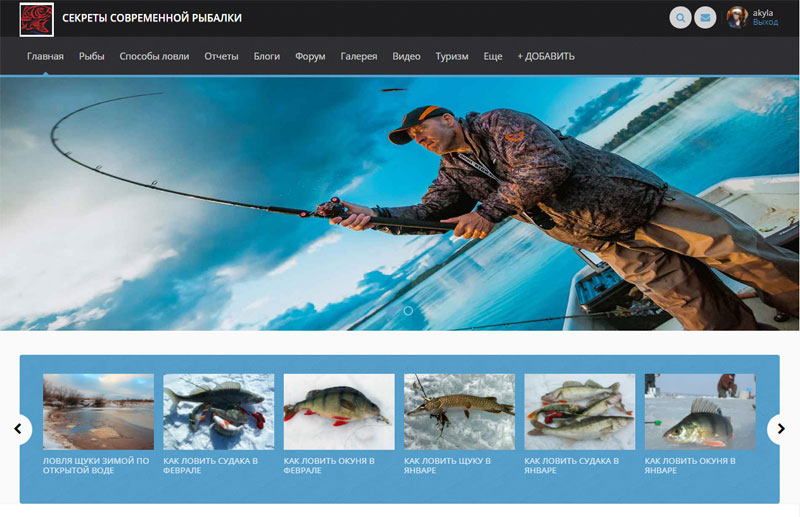
Task: Click the Выход logout link
Action: [x=765, y=22]
